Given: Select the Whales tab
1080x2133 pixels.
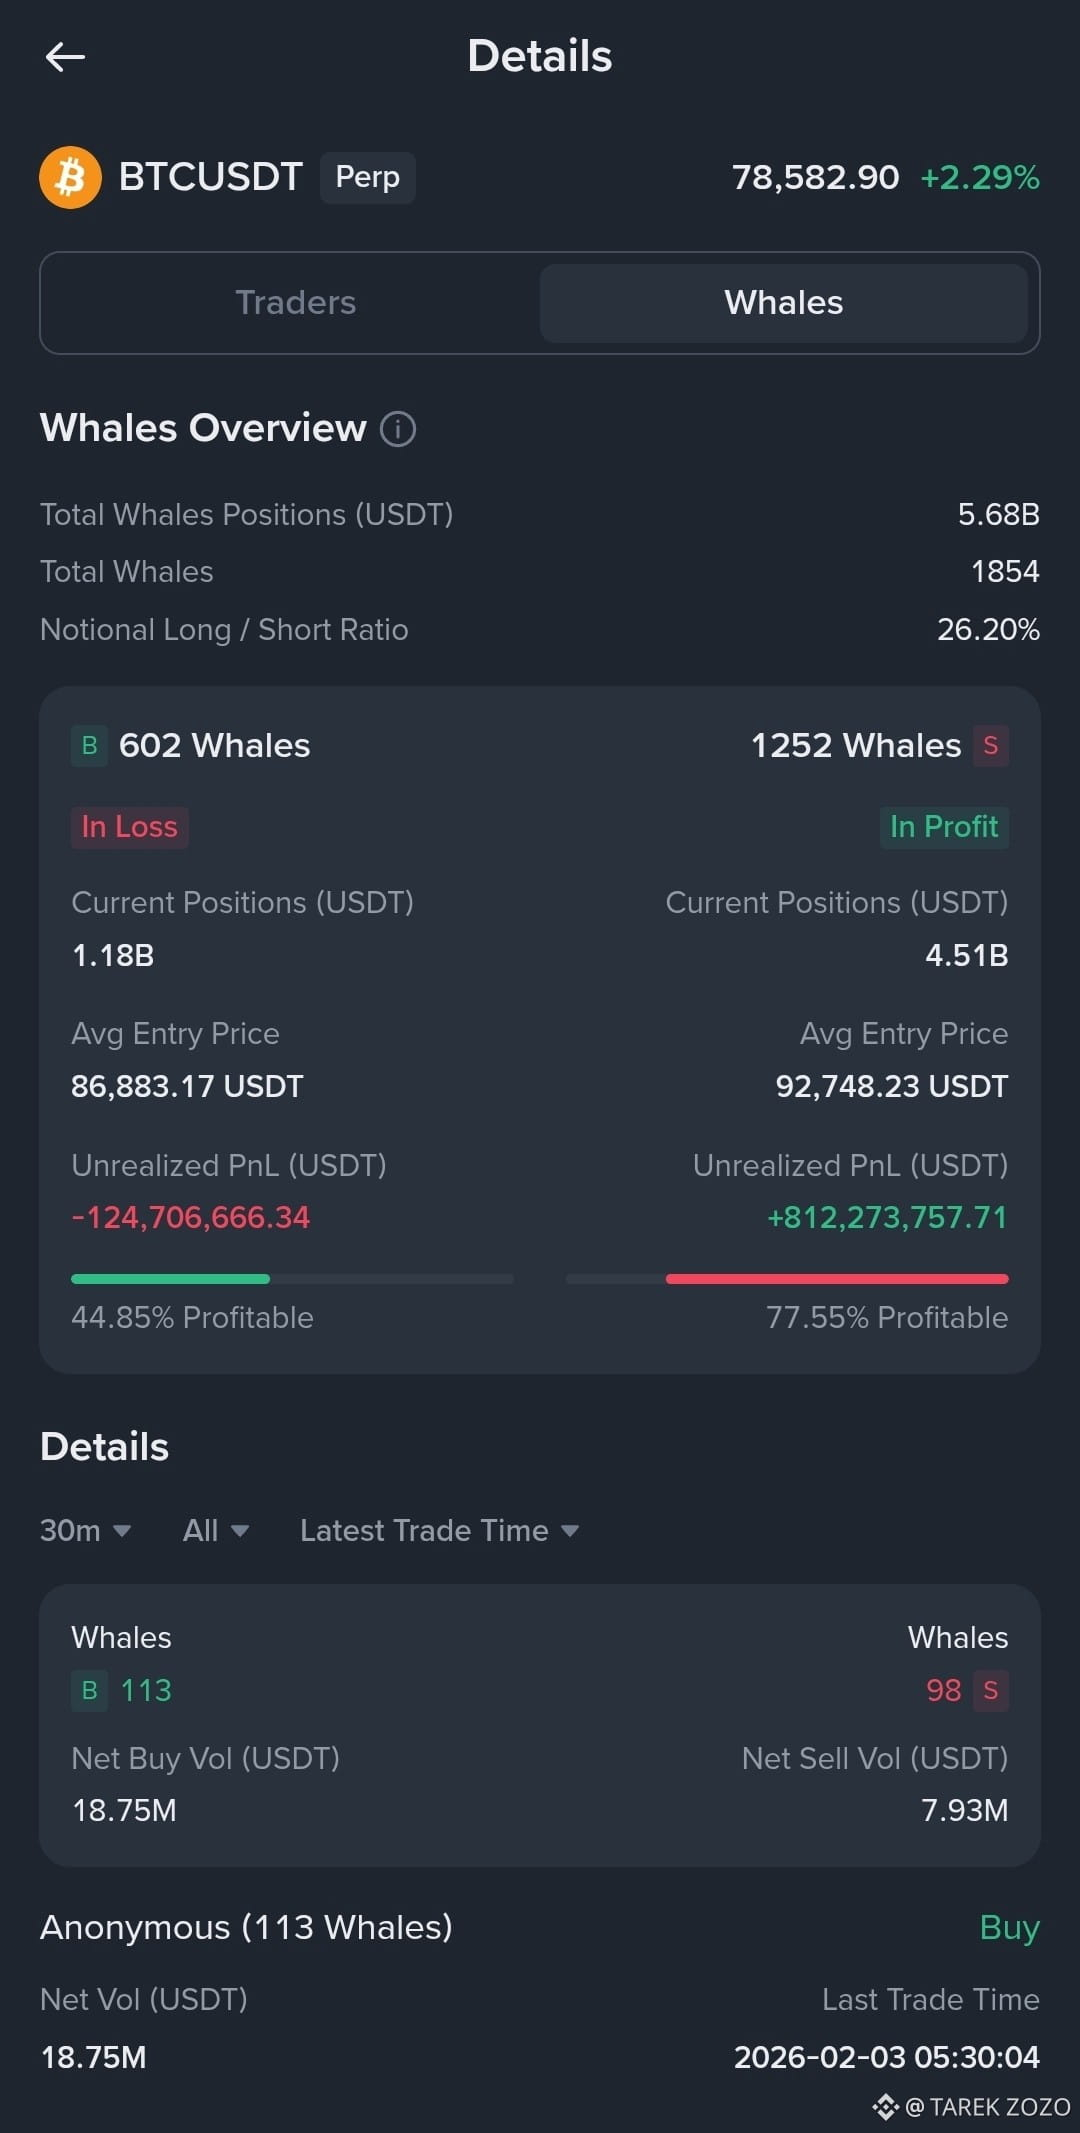Looking at the screenshot, I should coord(783,303).
